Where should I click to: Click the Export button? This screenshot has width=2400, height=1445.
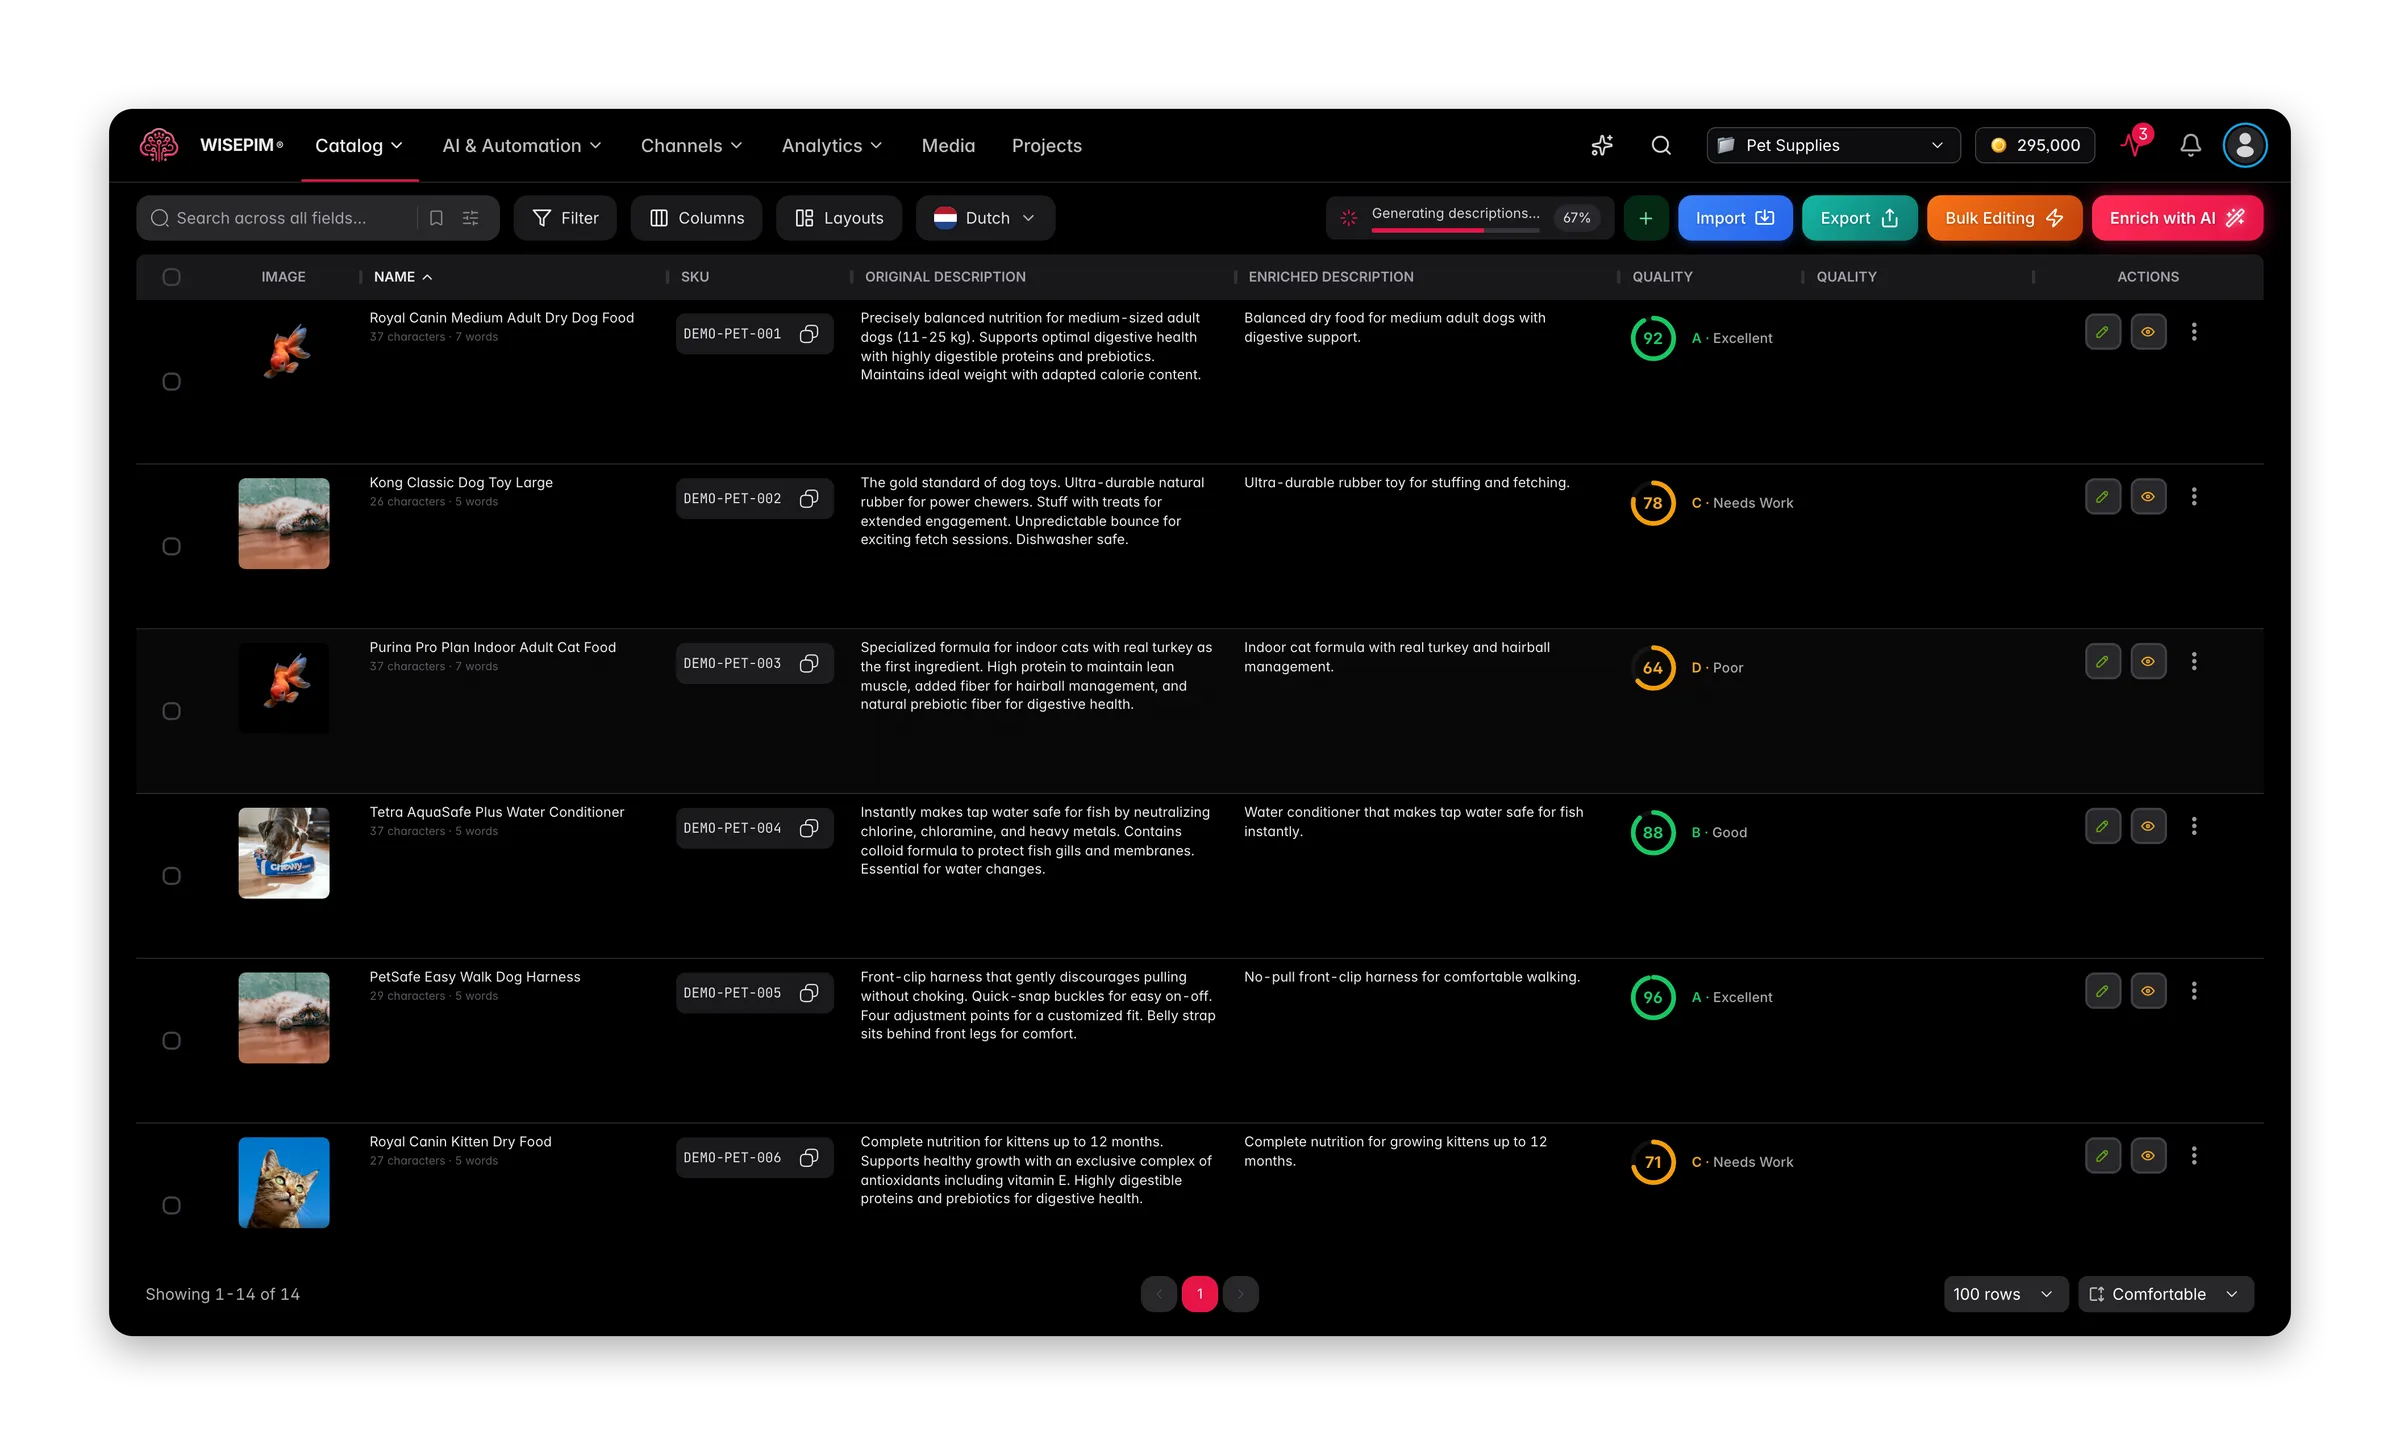[x=1859, y=218]
